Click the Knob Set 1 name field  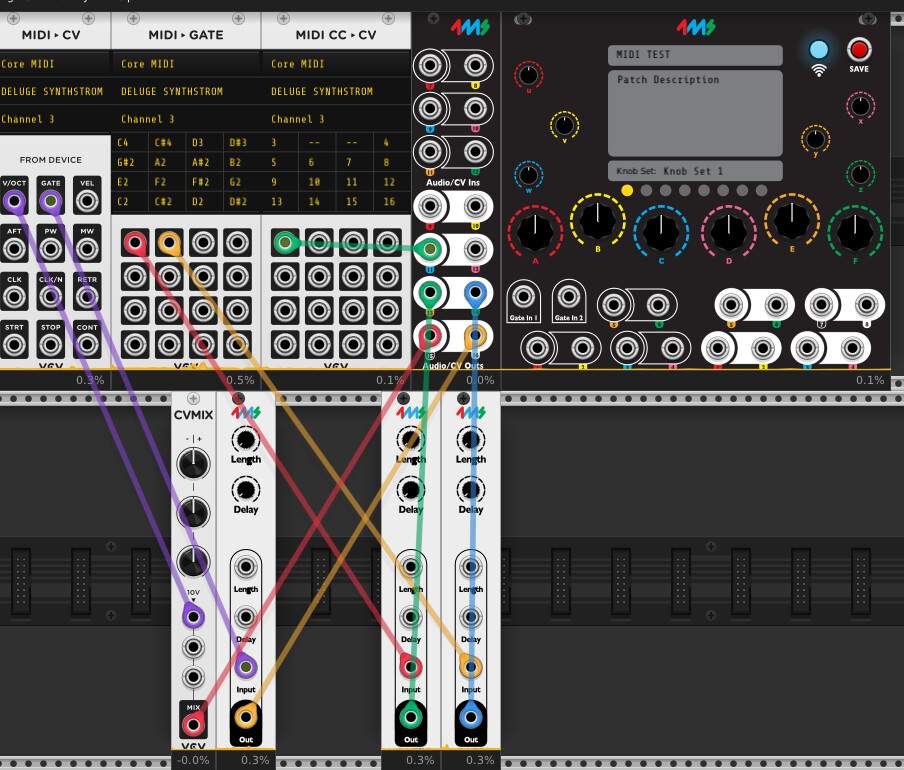pos(695,171)
